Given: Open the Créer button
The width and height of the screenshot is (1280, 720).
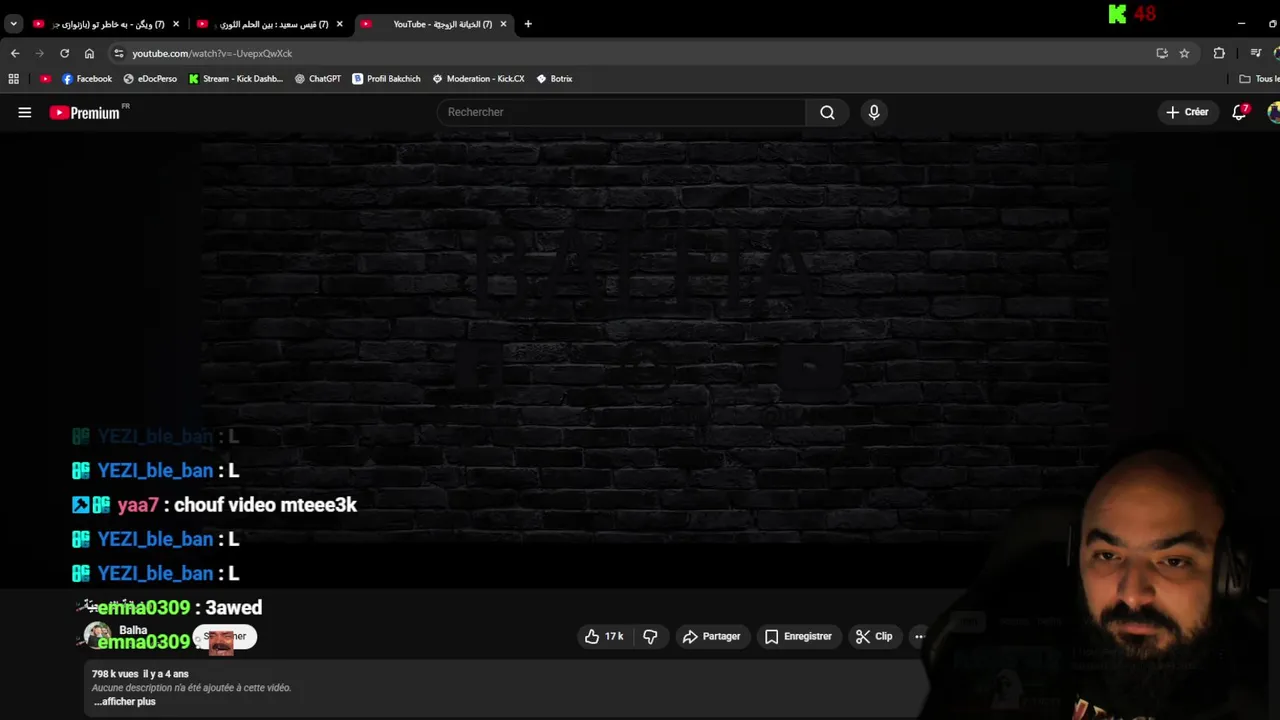Looking at the screenshot, I should pyautogui.click(x=1187, y=112).
